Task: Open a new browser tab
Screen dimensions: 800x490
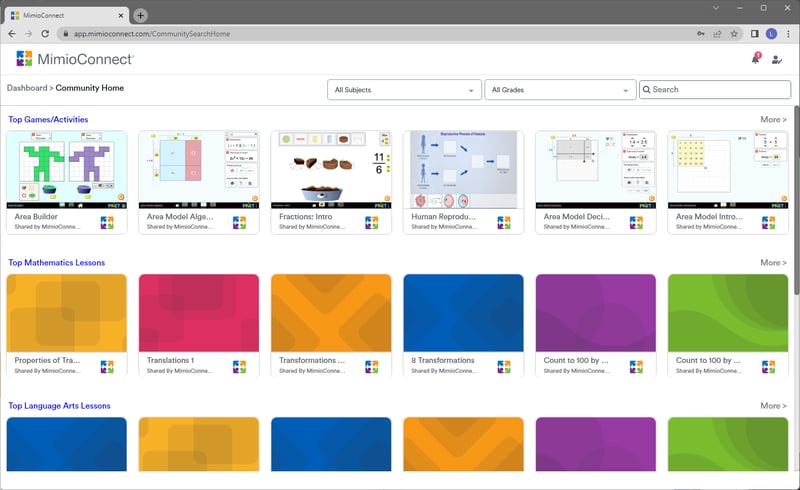Action: [x=140, y=15]
